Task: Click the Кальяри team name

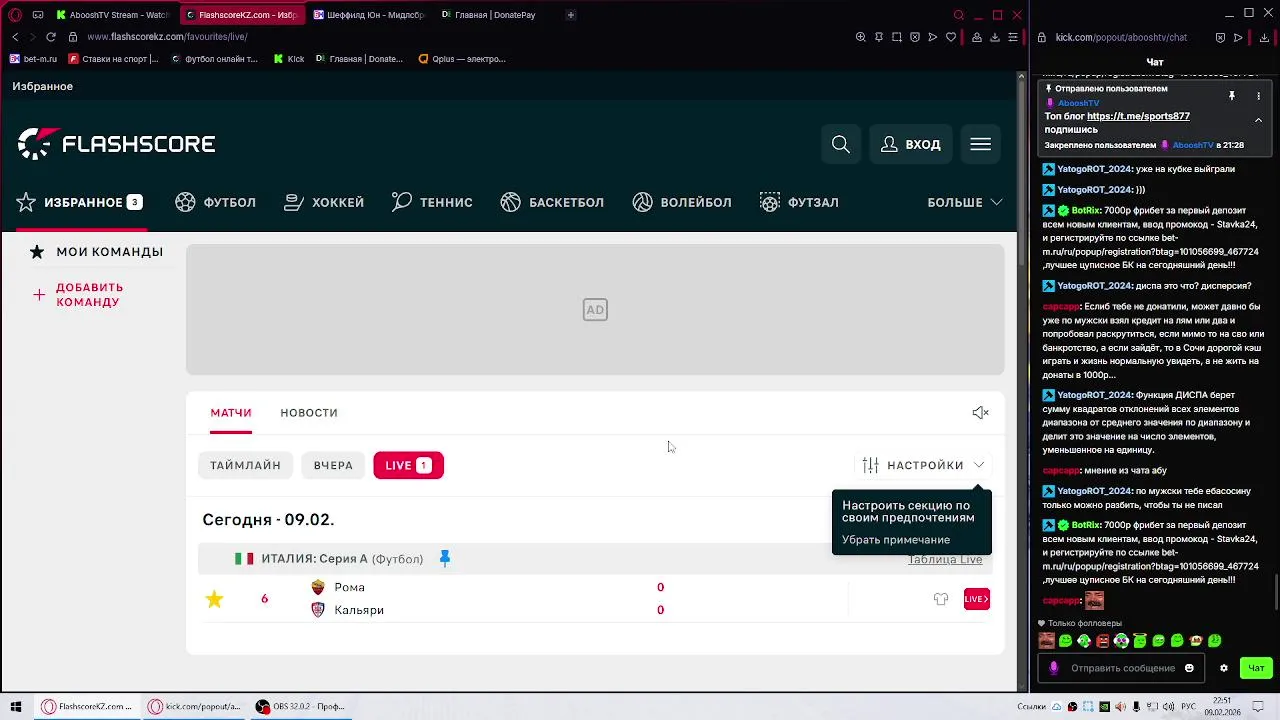Action: (359, 610)
